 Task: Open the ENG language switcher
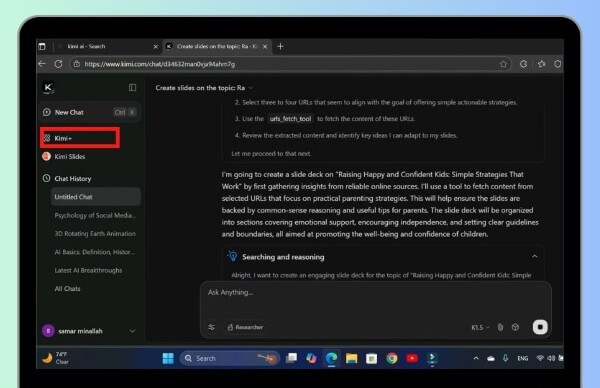523,358
